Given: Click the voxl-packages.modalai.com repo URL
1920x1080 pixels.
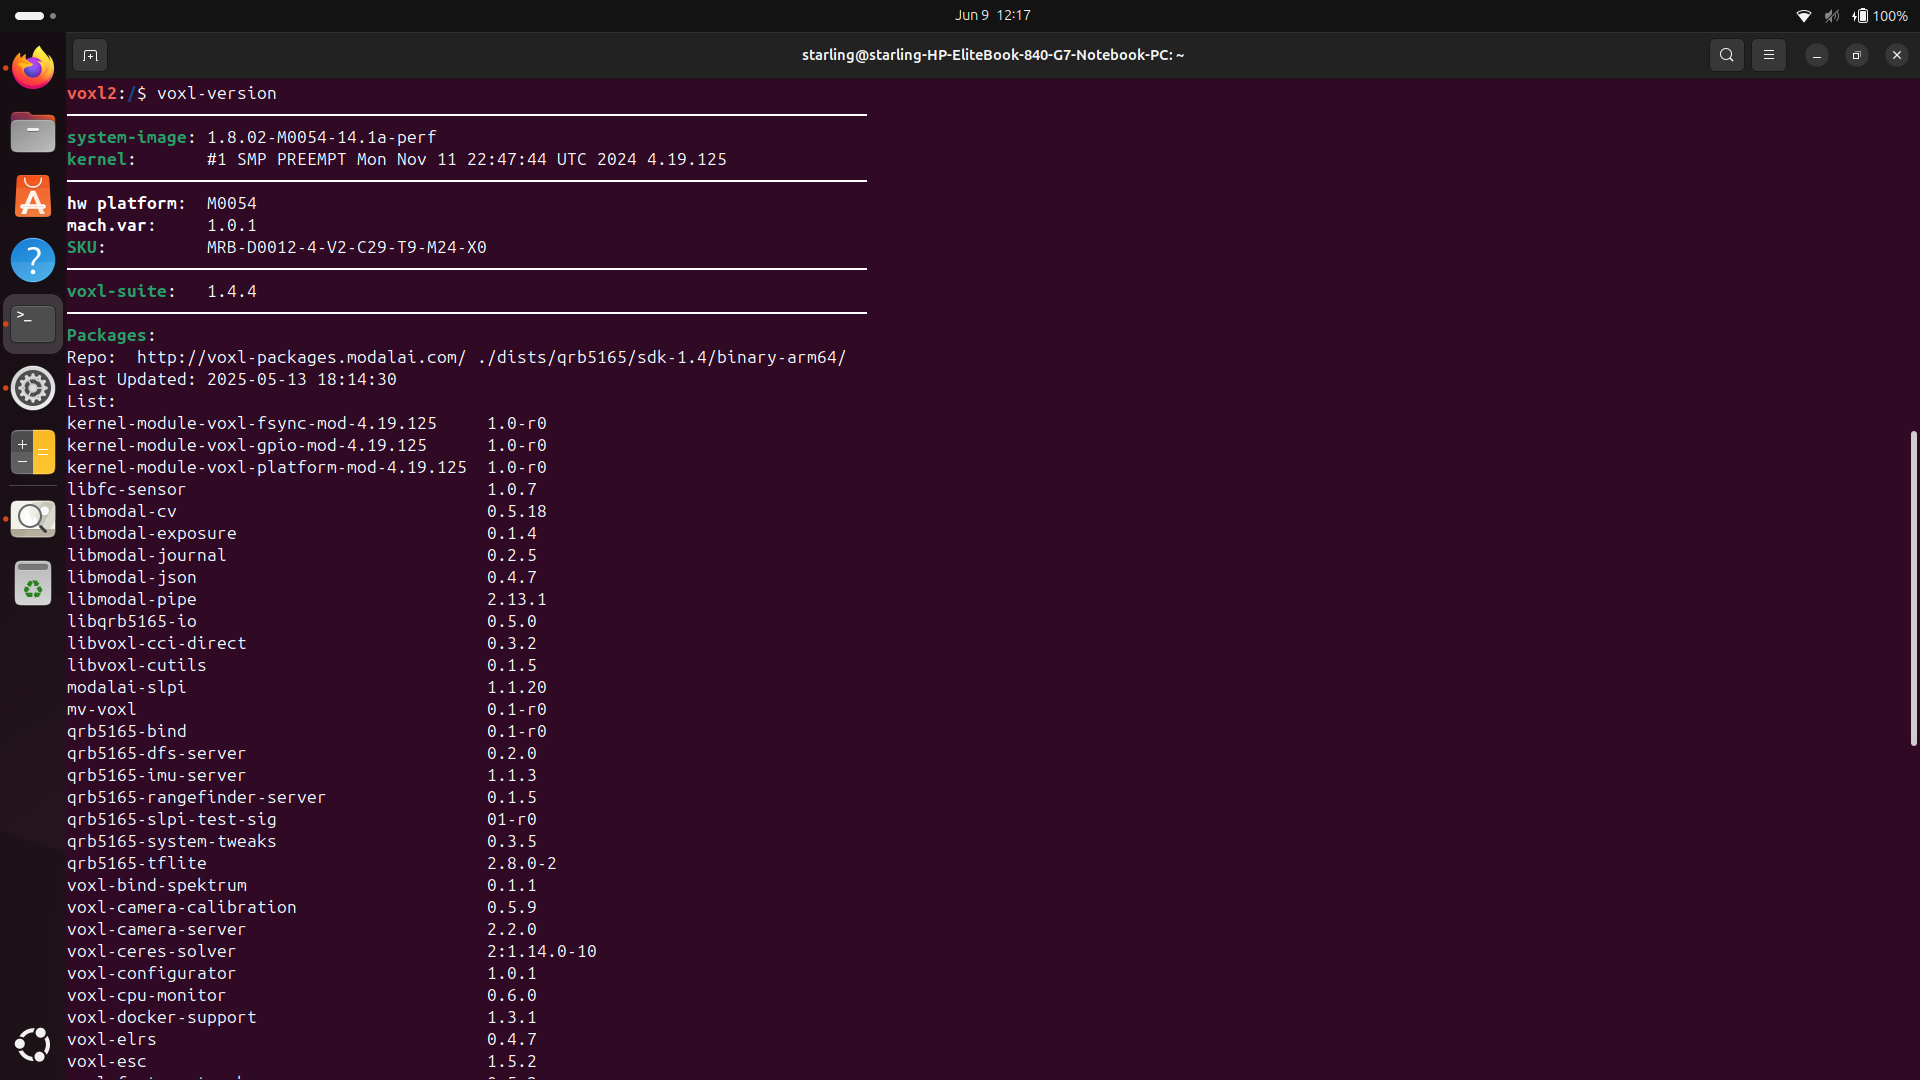Looking at the screenshot, I should click(x=301, y=357).
